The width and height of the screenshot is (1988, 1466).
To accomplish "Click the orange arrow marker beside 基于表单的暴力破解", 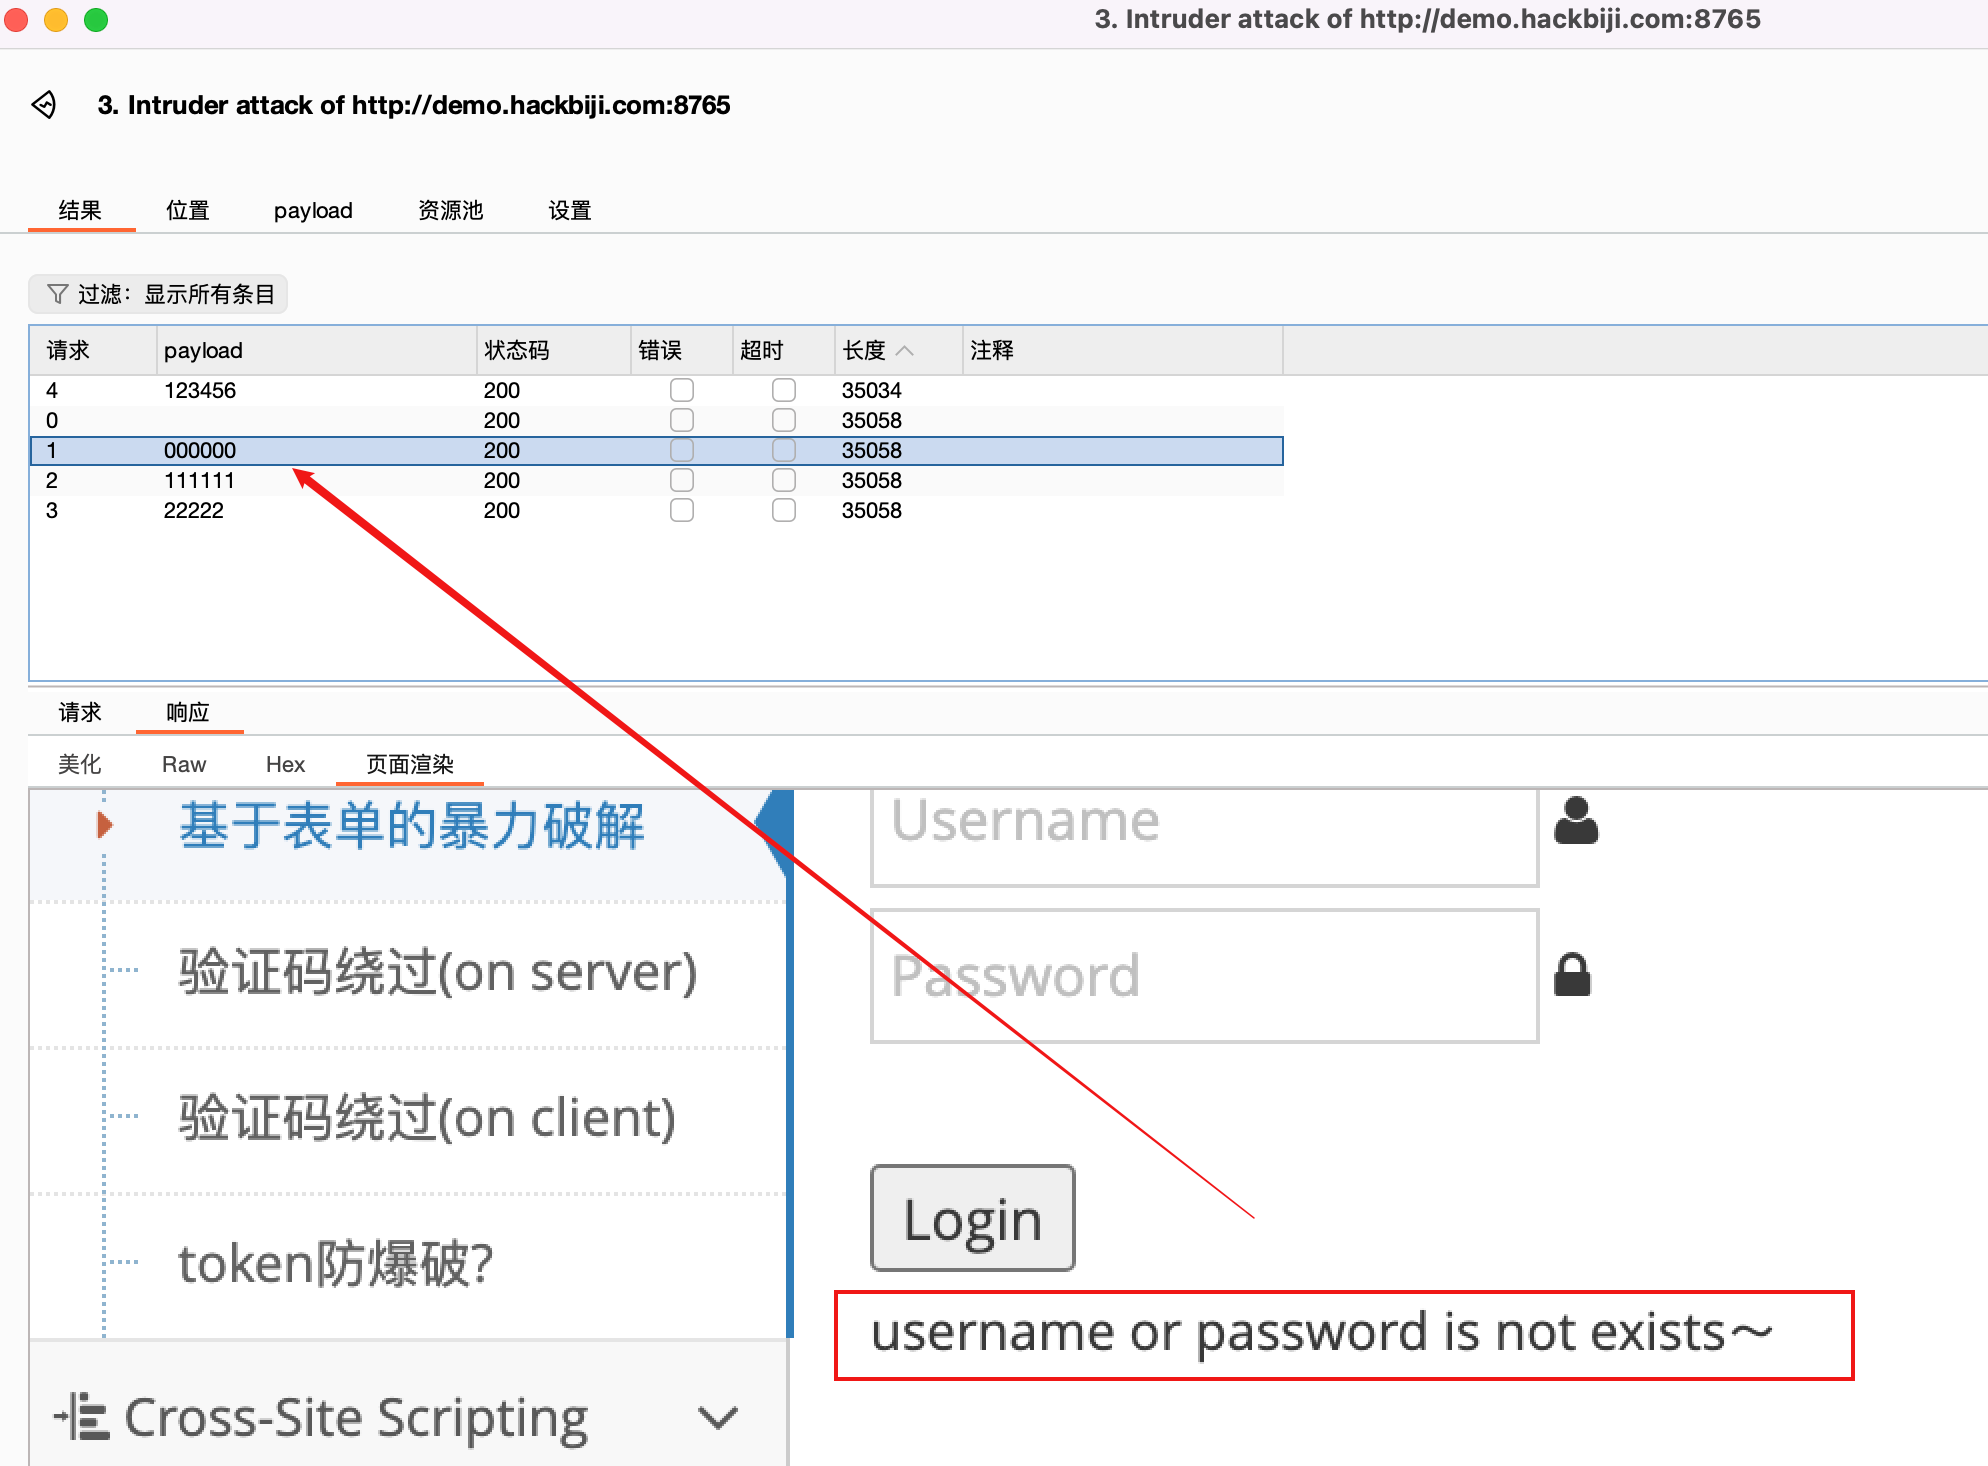I will click(x=104, y=825).
